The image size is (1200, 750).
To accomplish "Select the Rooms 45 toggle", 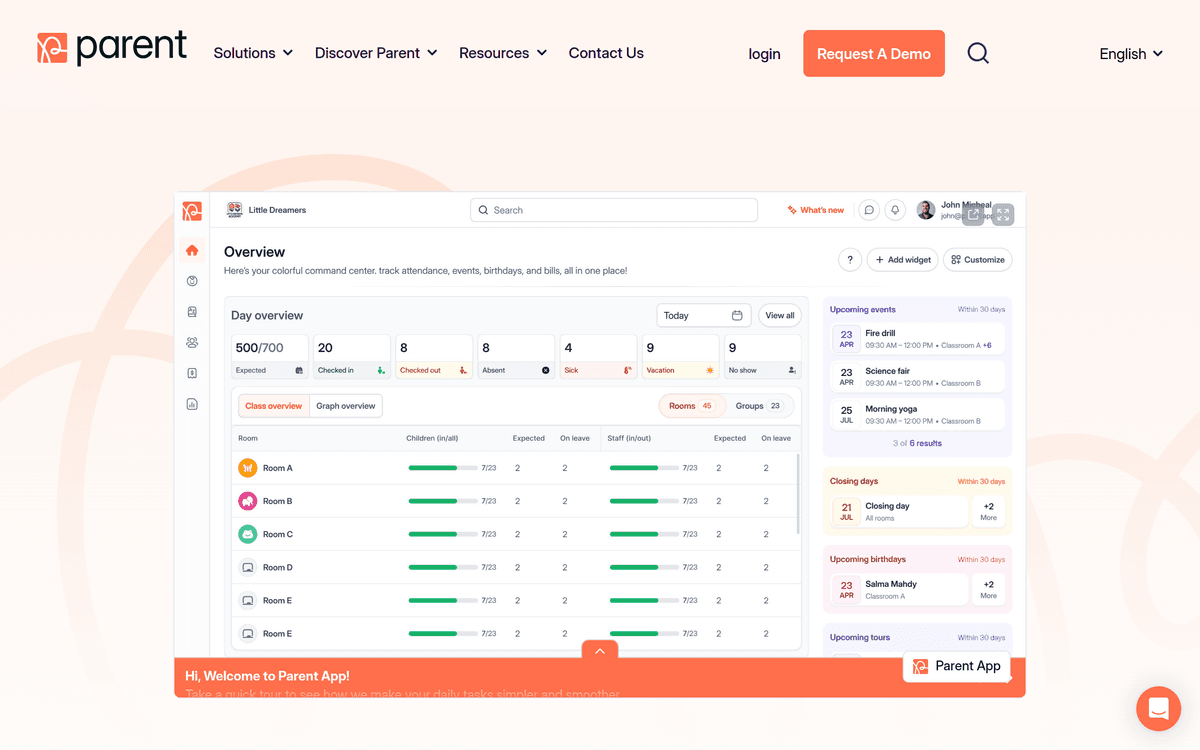I will (691, 406).
